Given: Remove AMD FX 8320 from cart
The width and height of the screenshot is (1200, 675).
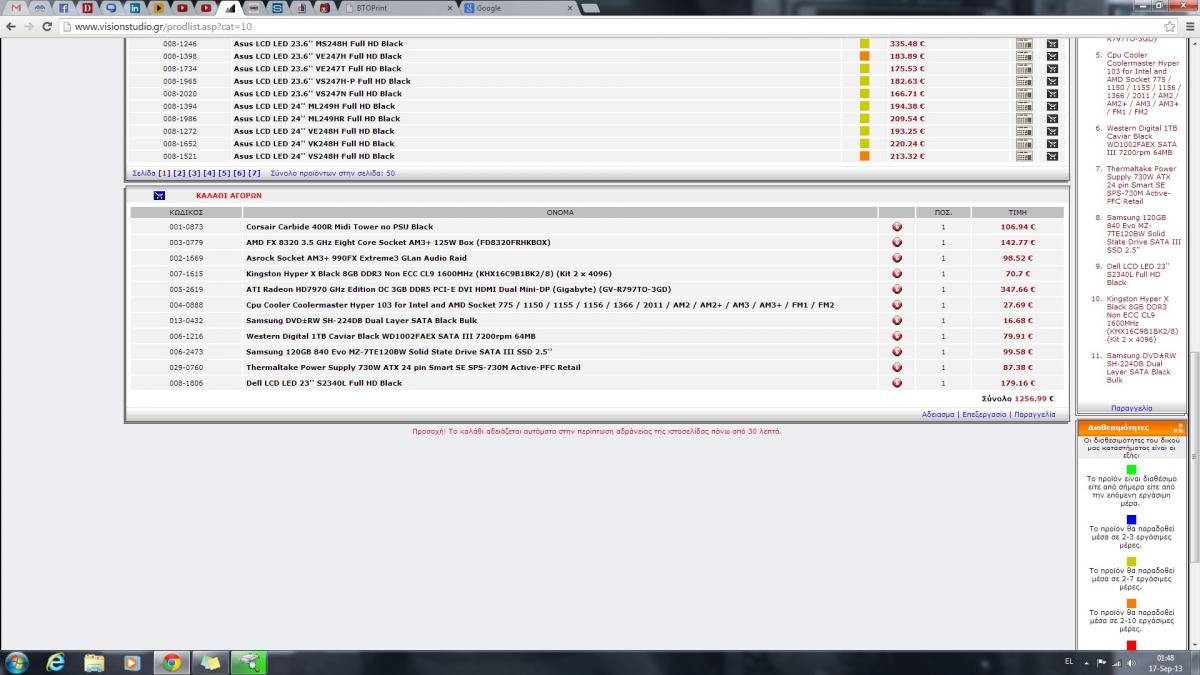Looking at the screenshot, I should point(897,242).
